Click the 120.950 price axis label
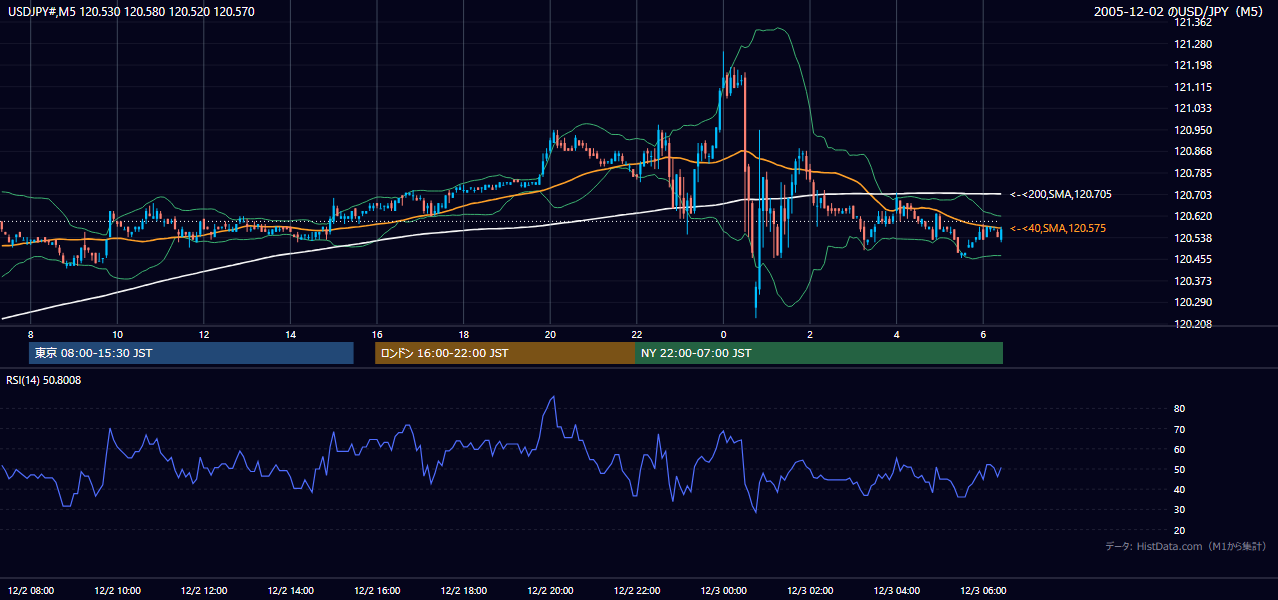The image size is (1278, 600). [x=1193, y=130]
